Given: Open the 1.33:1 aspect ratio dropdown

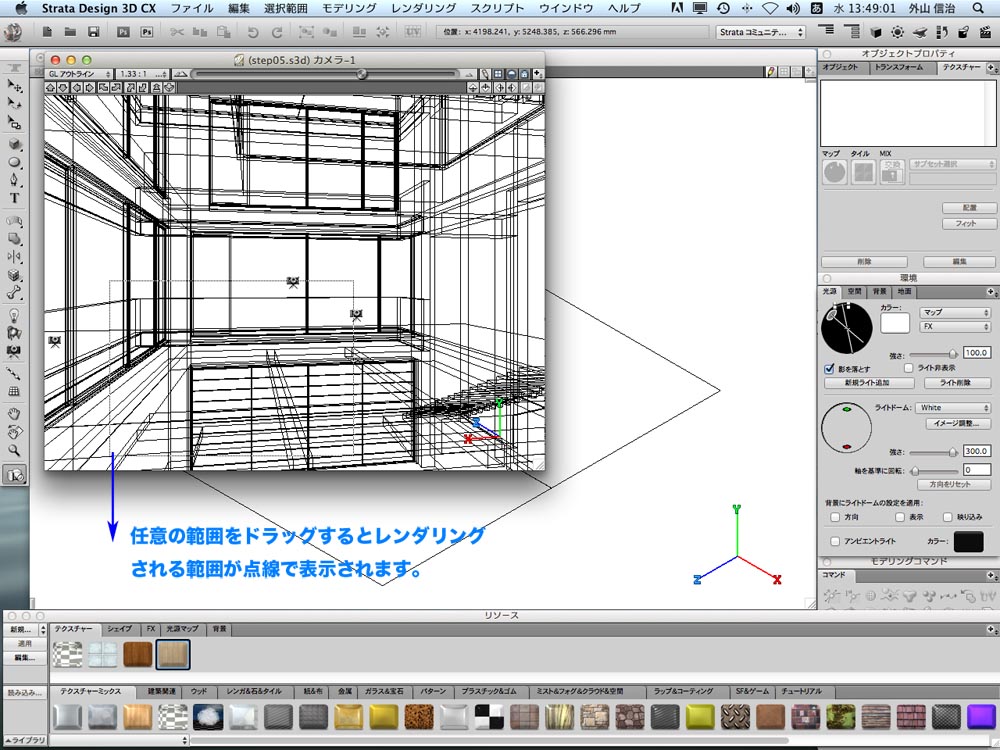Looking at the screenshot, I should tap(143, 74).
